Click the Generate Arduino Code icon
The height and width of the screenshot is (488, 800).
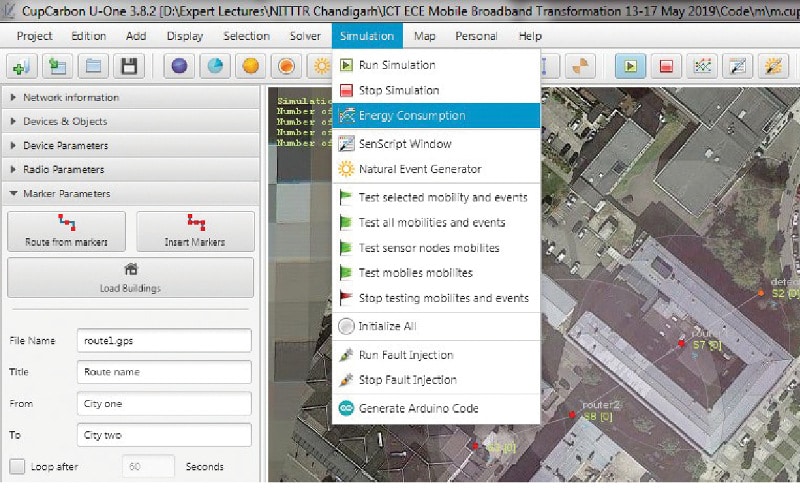[x=346, y=408]
